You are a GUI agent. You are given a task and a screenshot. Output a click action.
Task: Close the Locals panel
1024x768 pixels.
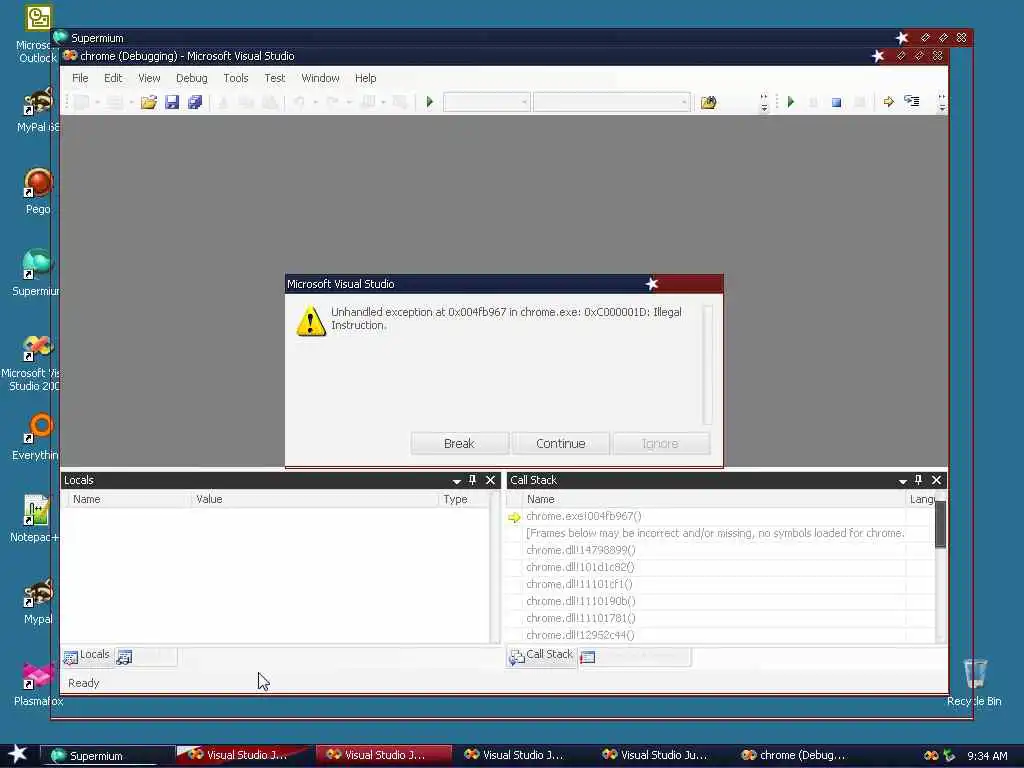(490, 480)
